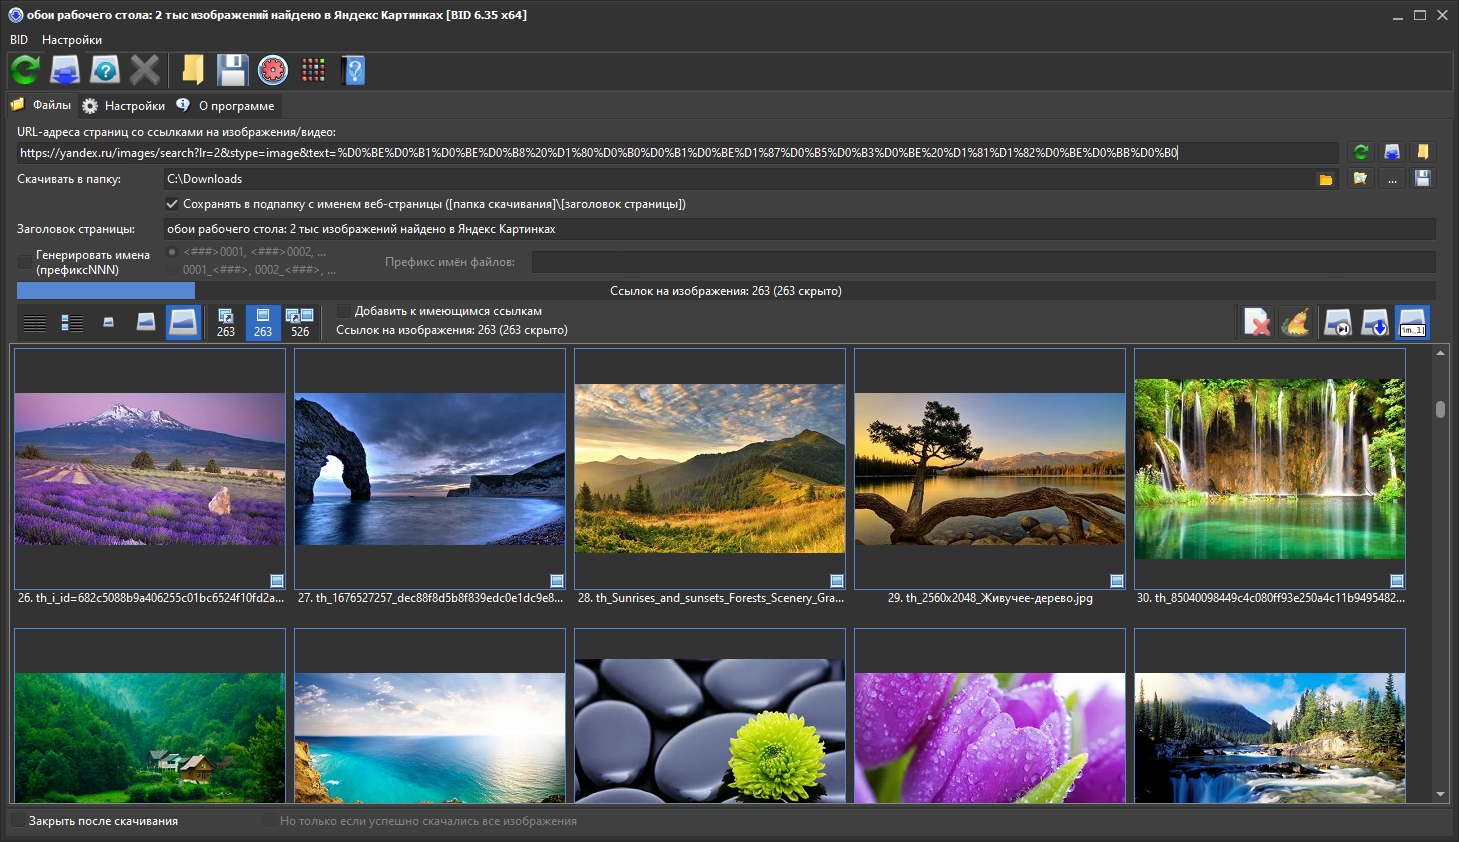
Task: Click the broom clean-up icon above thumbnails
Action: [1295, 322]
